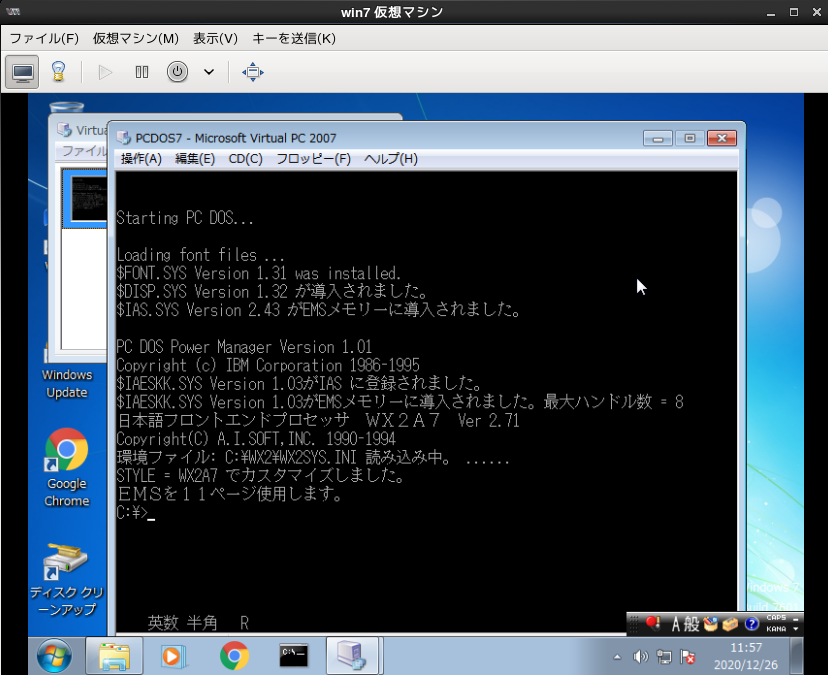Image resolution: width=828 pixels, height=675 pixels.
Task: Open the clock showing 11:57
Action: (x=746, y=656)
